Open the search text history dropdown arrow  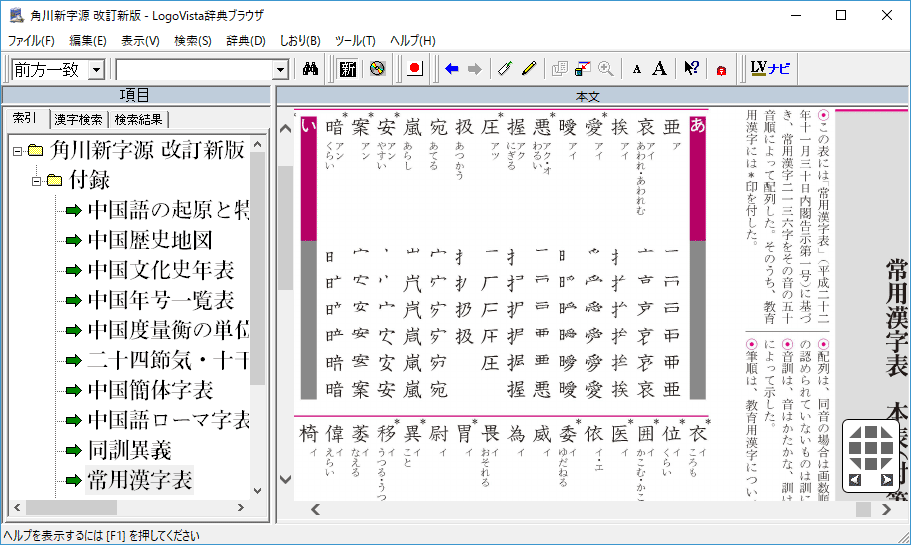[280, 70]
